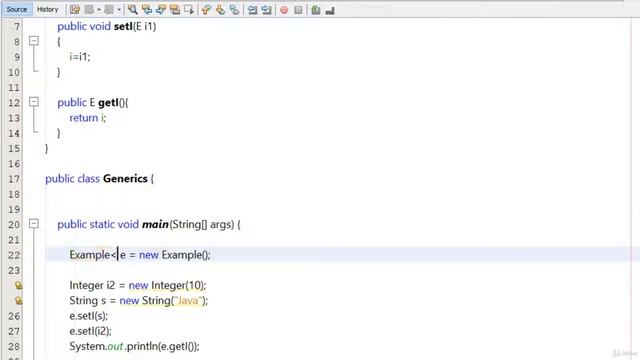The image size is (640, 360).
Task: Click the 'Example<' type text on line 22
Action: click(93, 255)
